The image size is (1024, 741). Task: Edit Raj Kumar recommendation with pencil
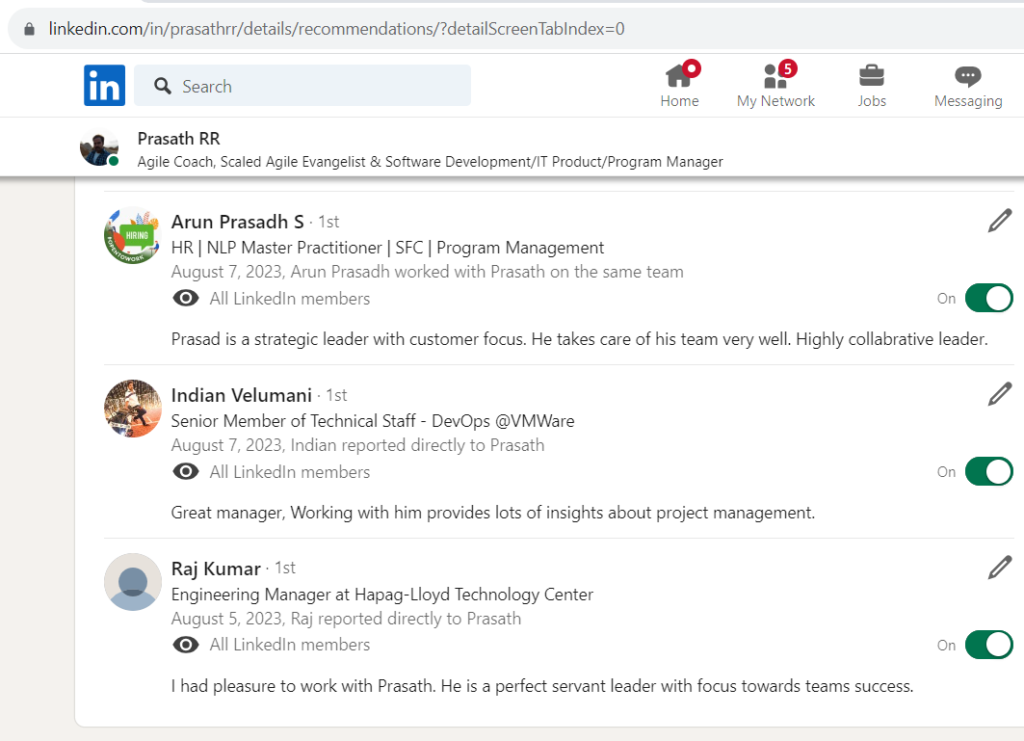(1000, 568)
